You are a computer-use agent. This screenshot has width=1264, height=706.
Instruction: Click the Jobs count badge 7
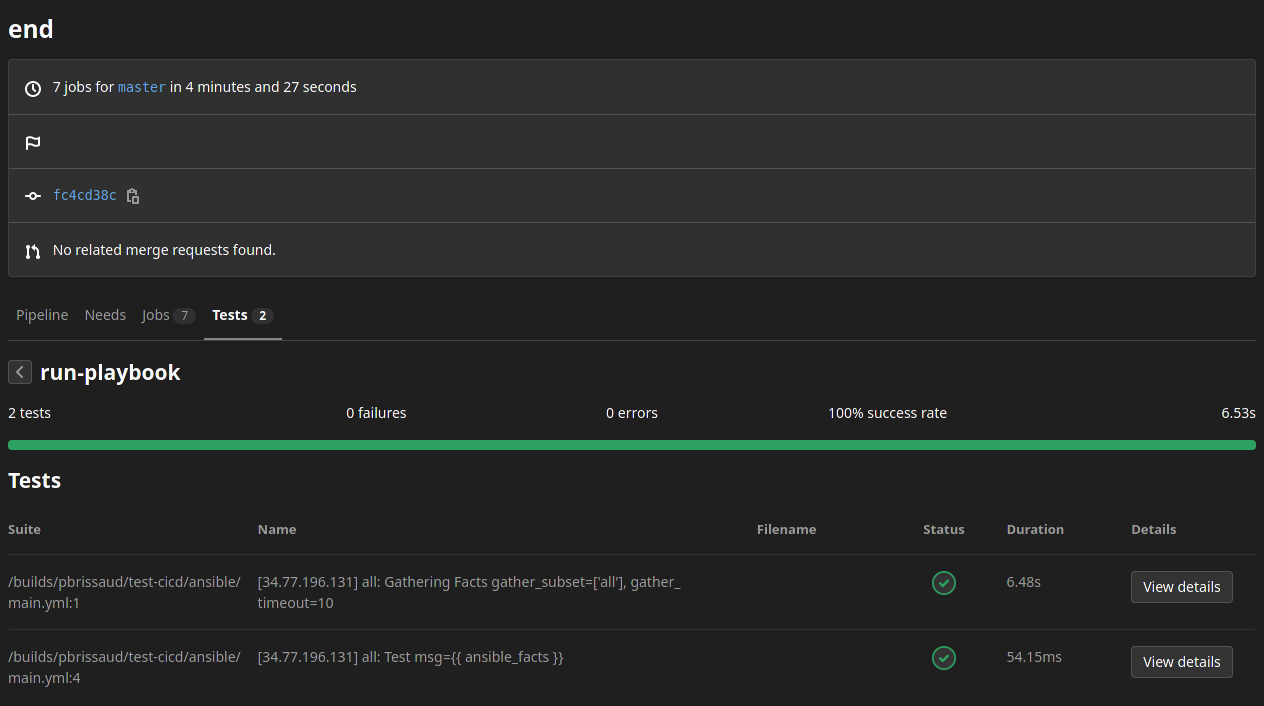pos(184,316)
